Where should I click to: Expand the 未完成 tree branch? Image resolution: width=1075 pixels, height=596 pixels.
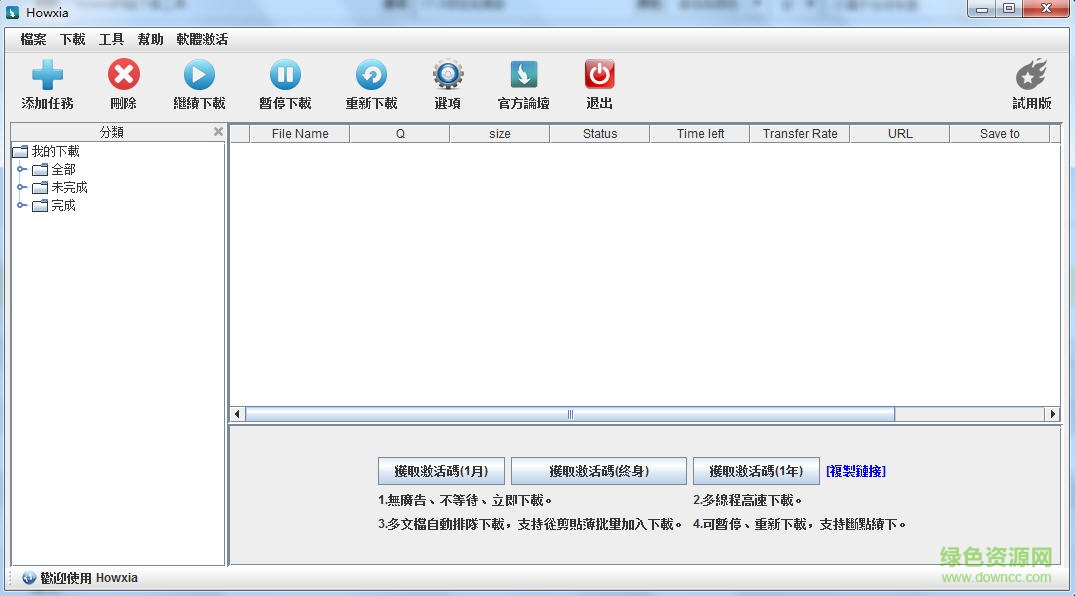[22, 187]
